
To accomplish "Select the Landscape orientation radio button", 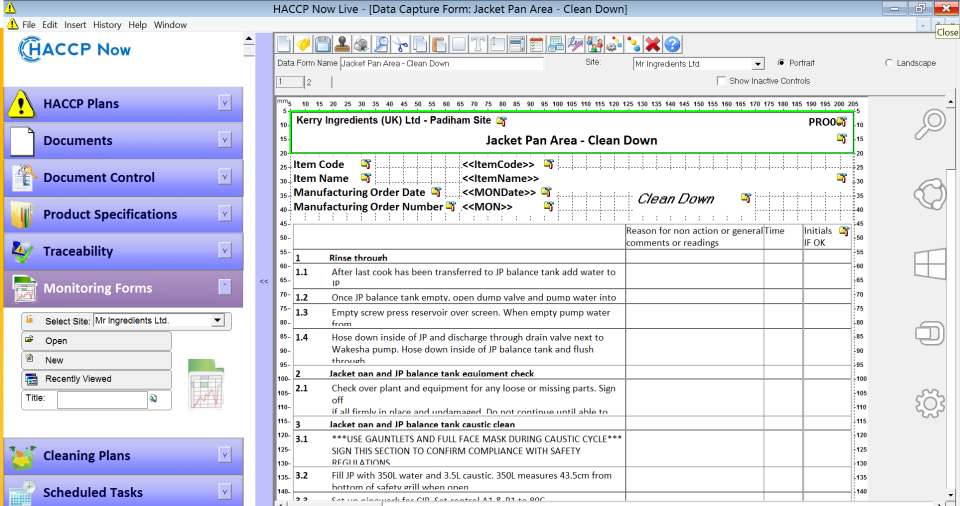I will coord(889,62).
